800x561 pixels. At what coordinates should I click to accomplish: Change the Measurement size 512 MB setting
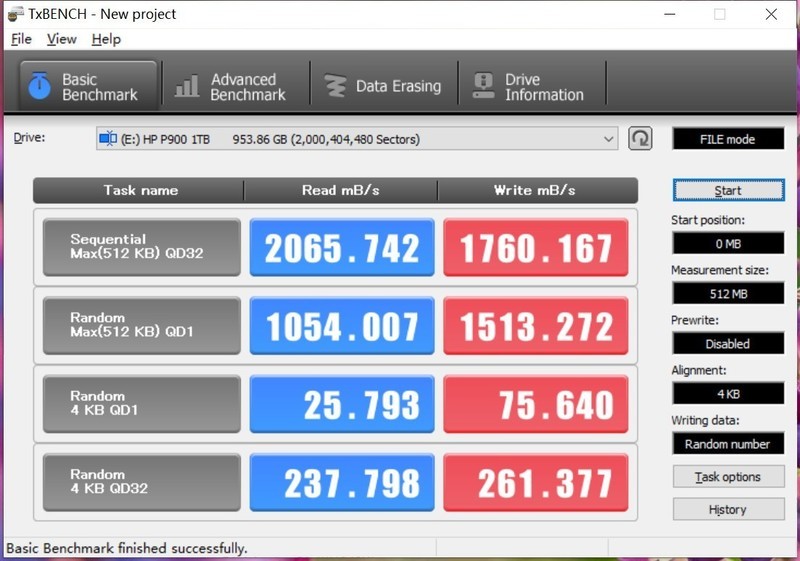[727, 293]
